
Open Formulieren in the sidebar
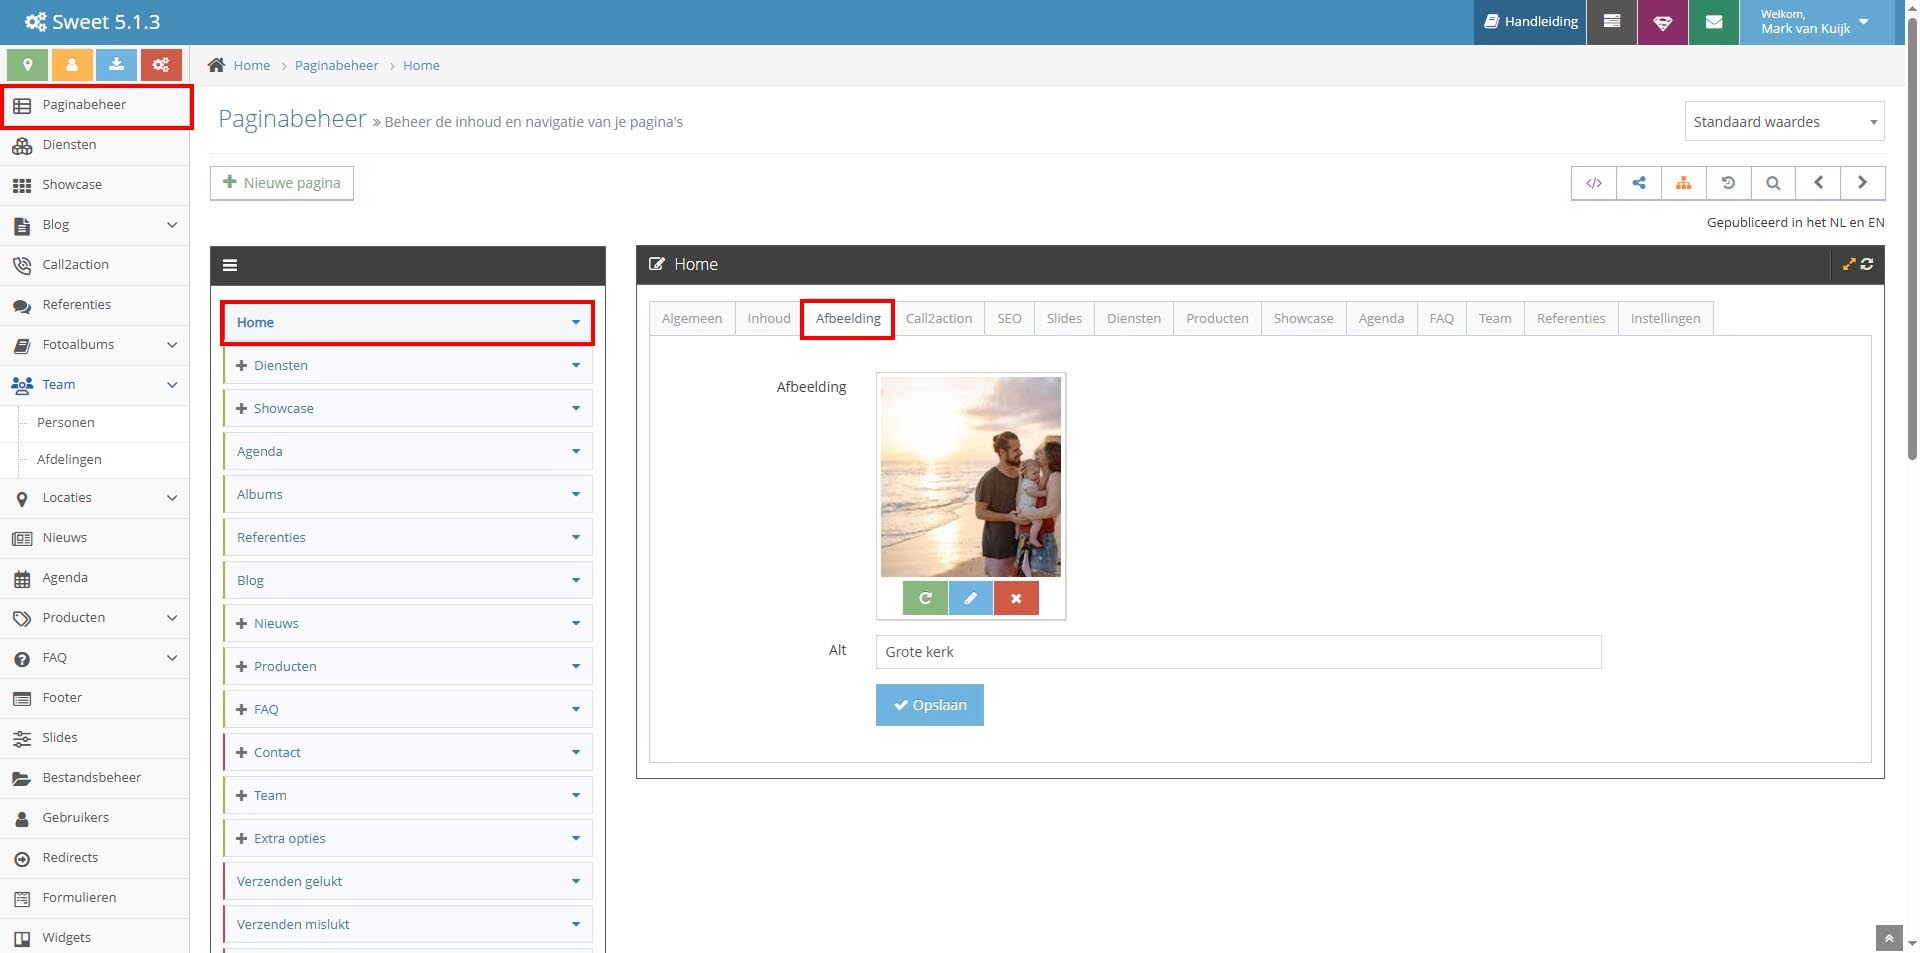click(x=95, y=898)
